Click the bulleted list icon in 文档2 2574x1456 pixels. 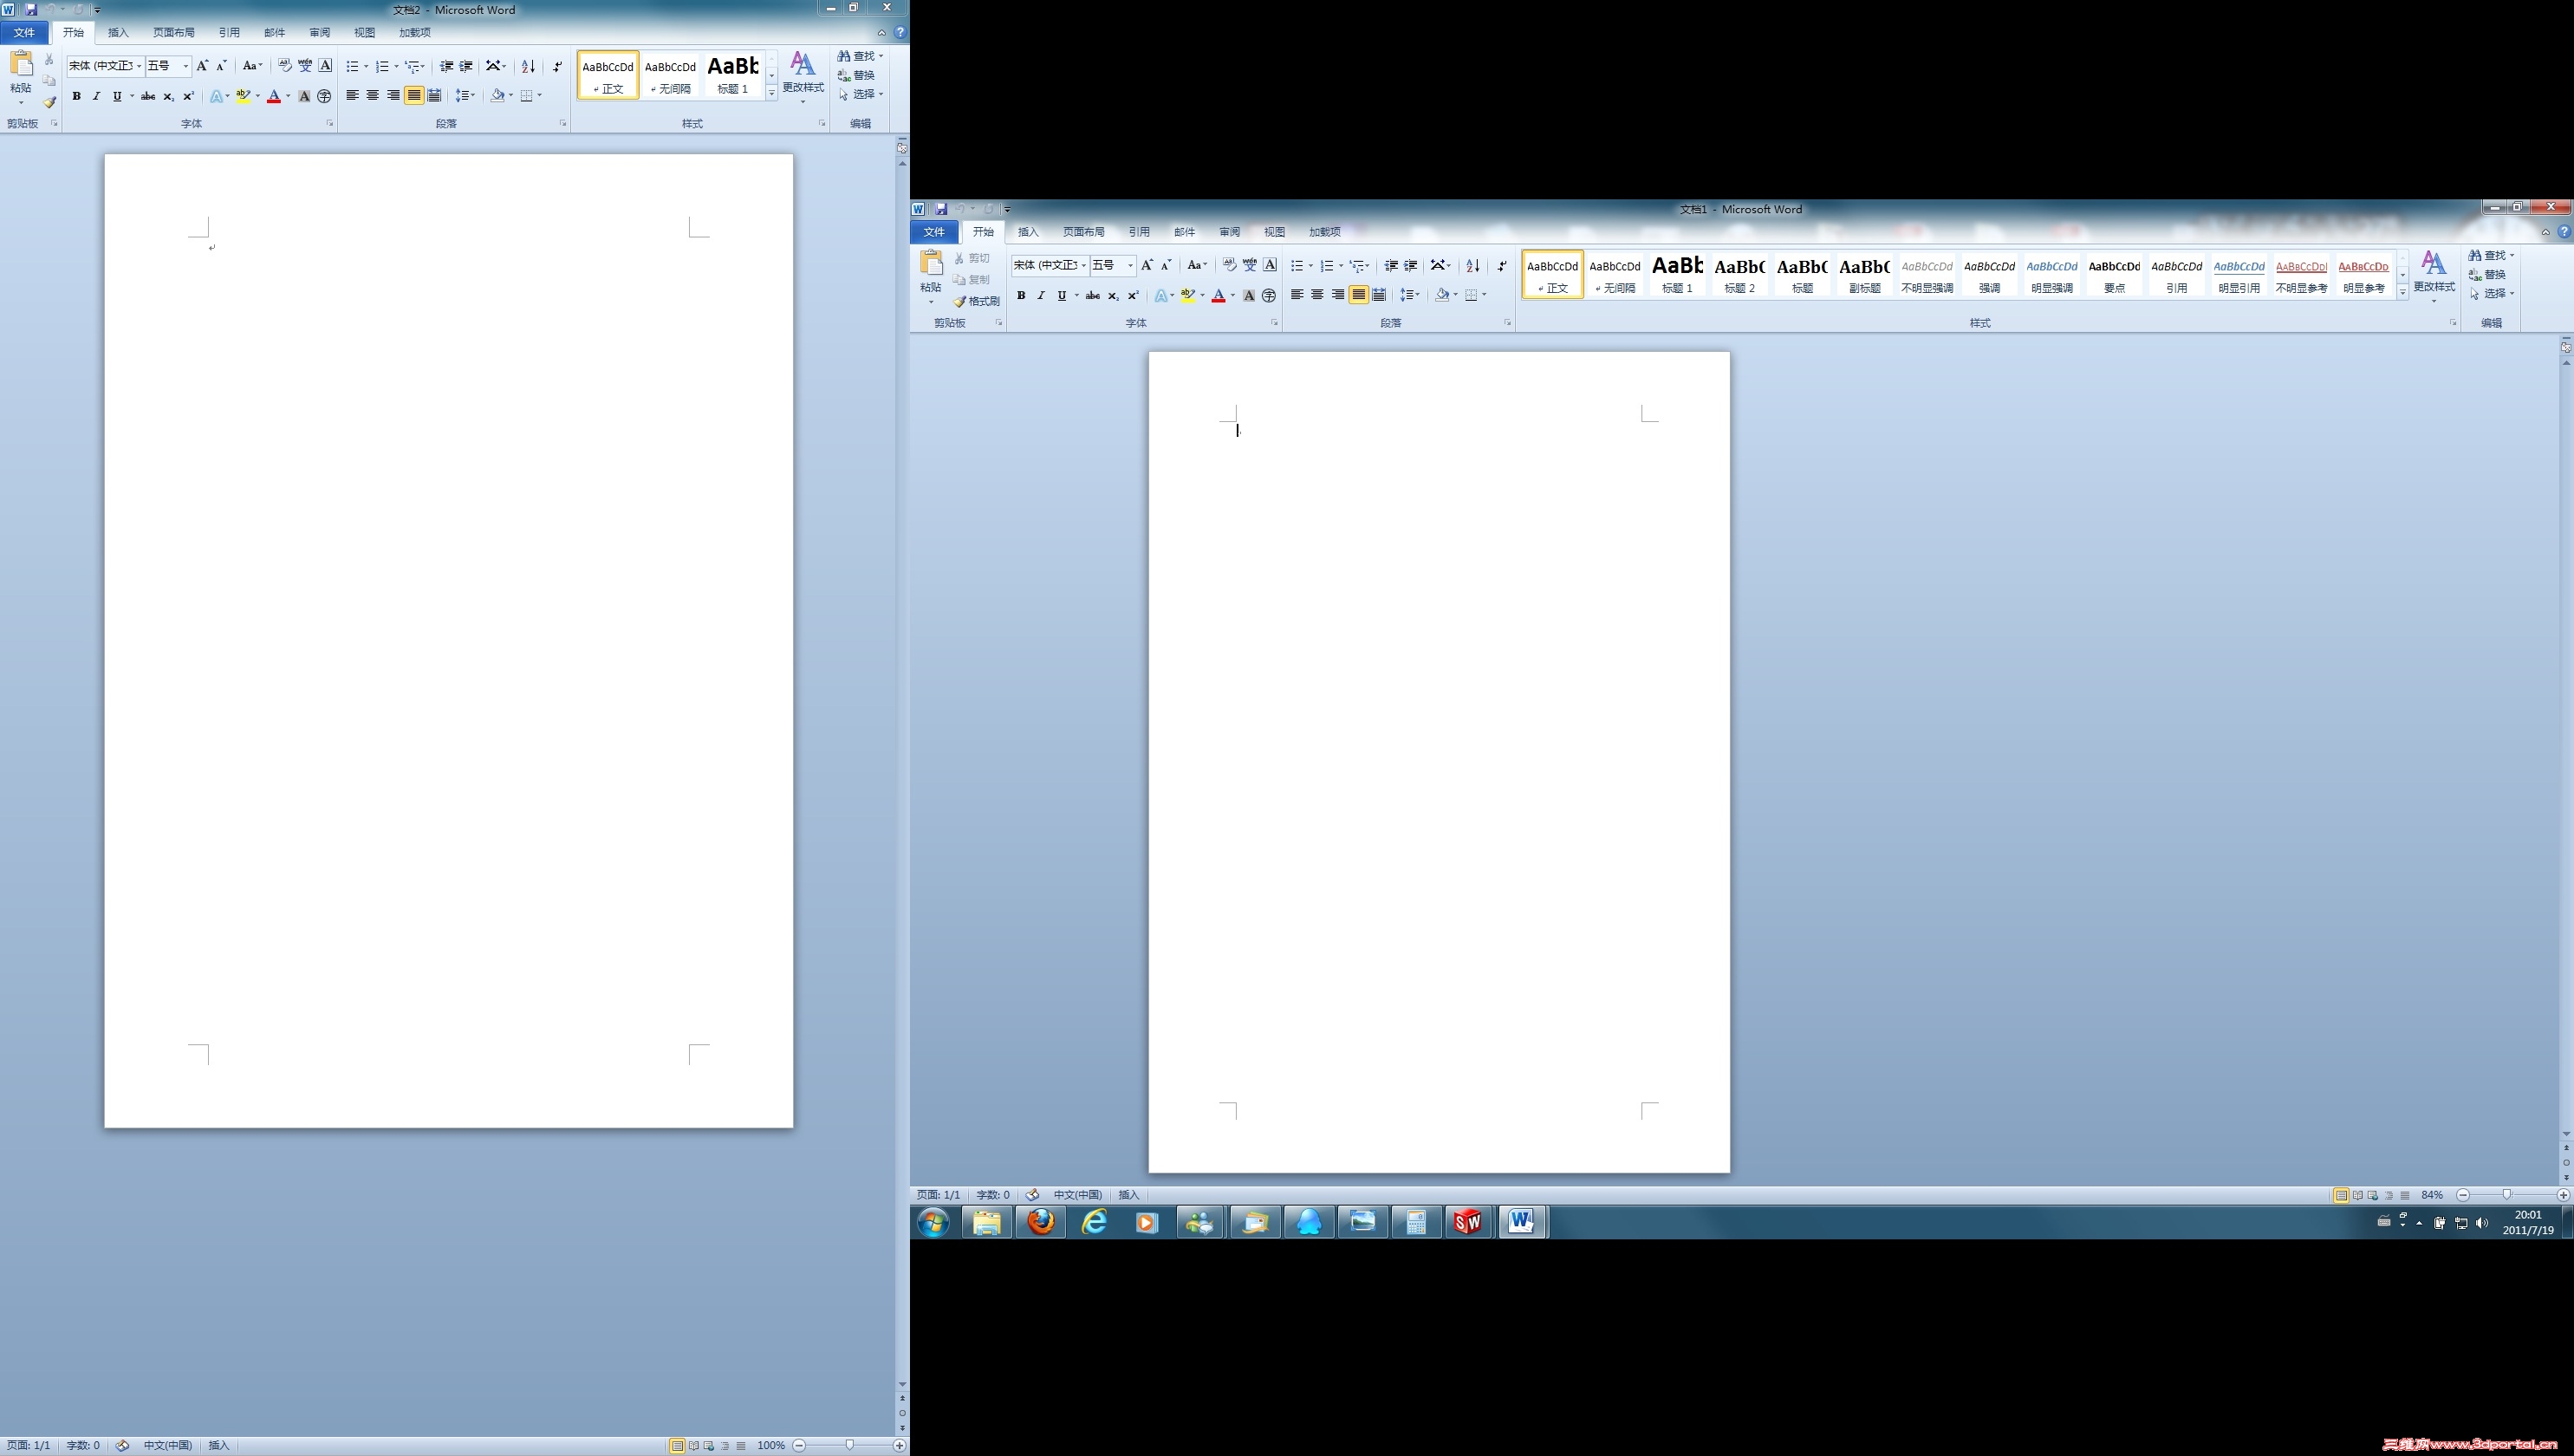[x=352, y=67]
